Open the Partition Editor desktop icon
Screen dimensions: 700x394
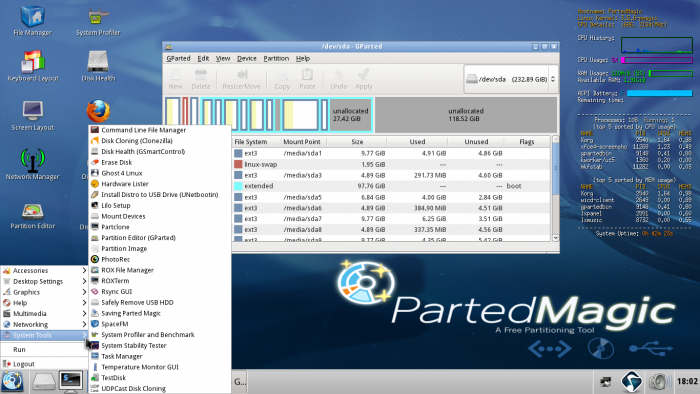[x=33, y=215]
